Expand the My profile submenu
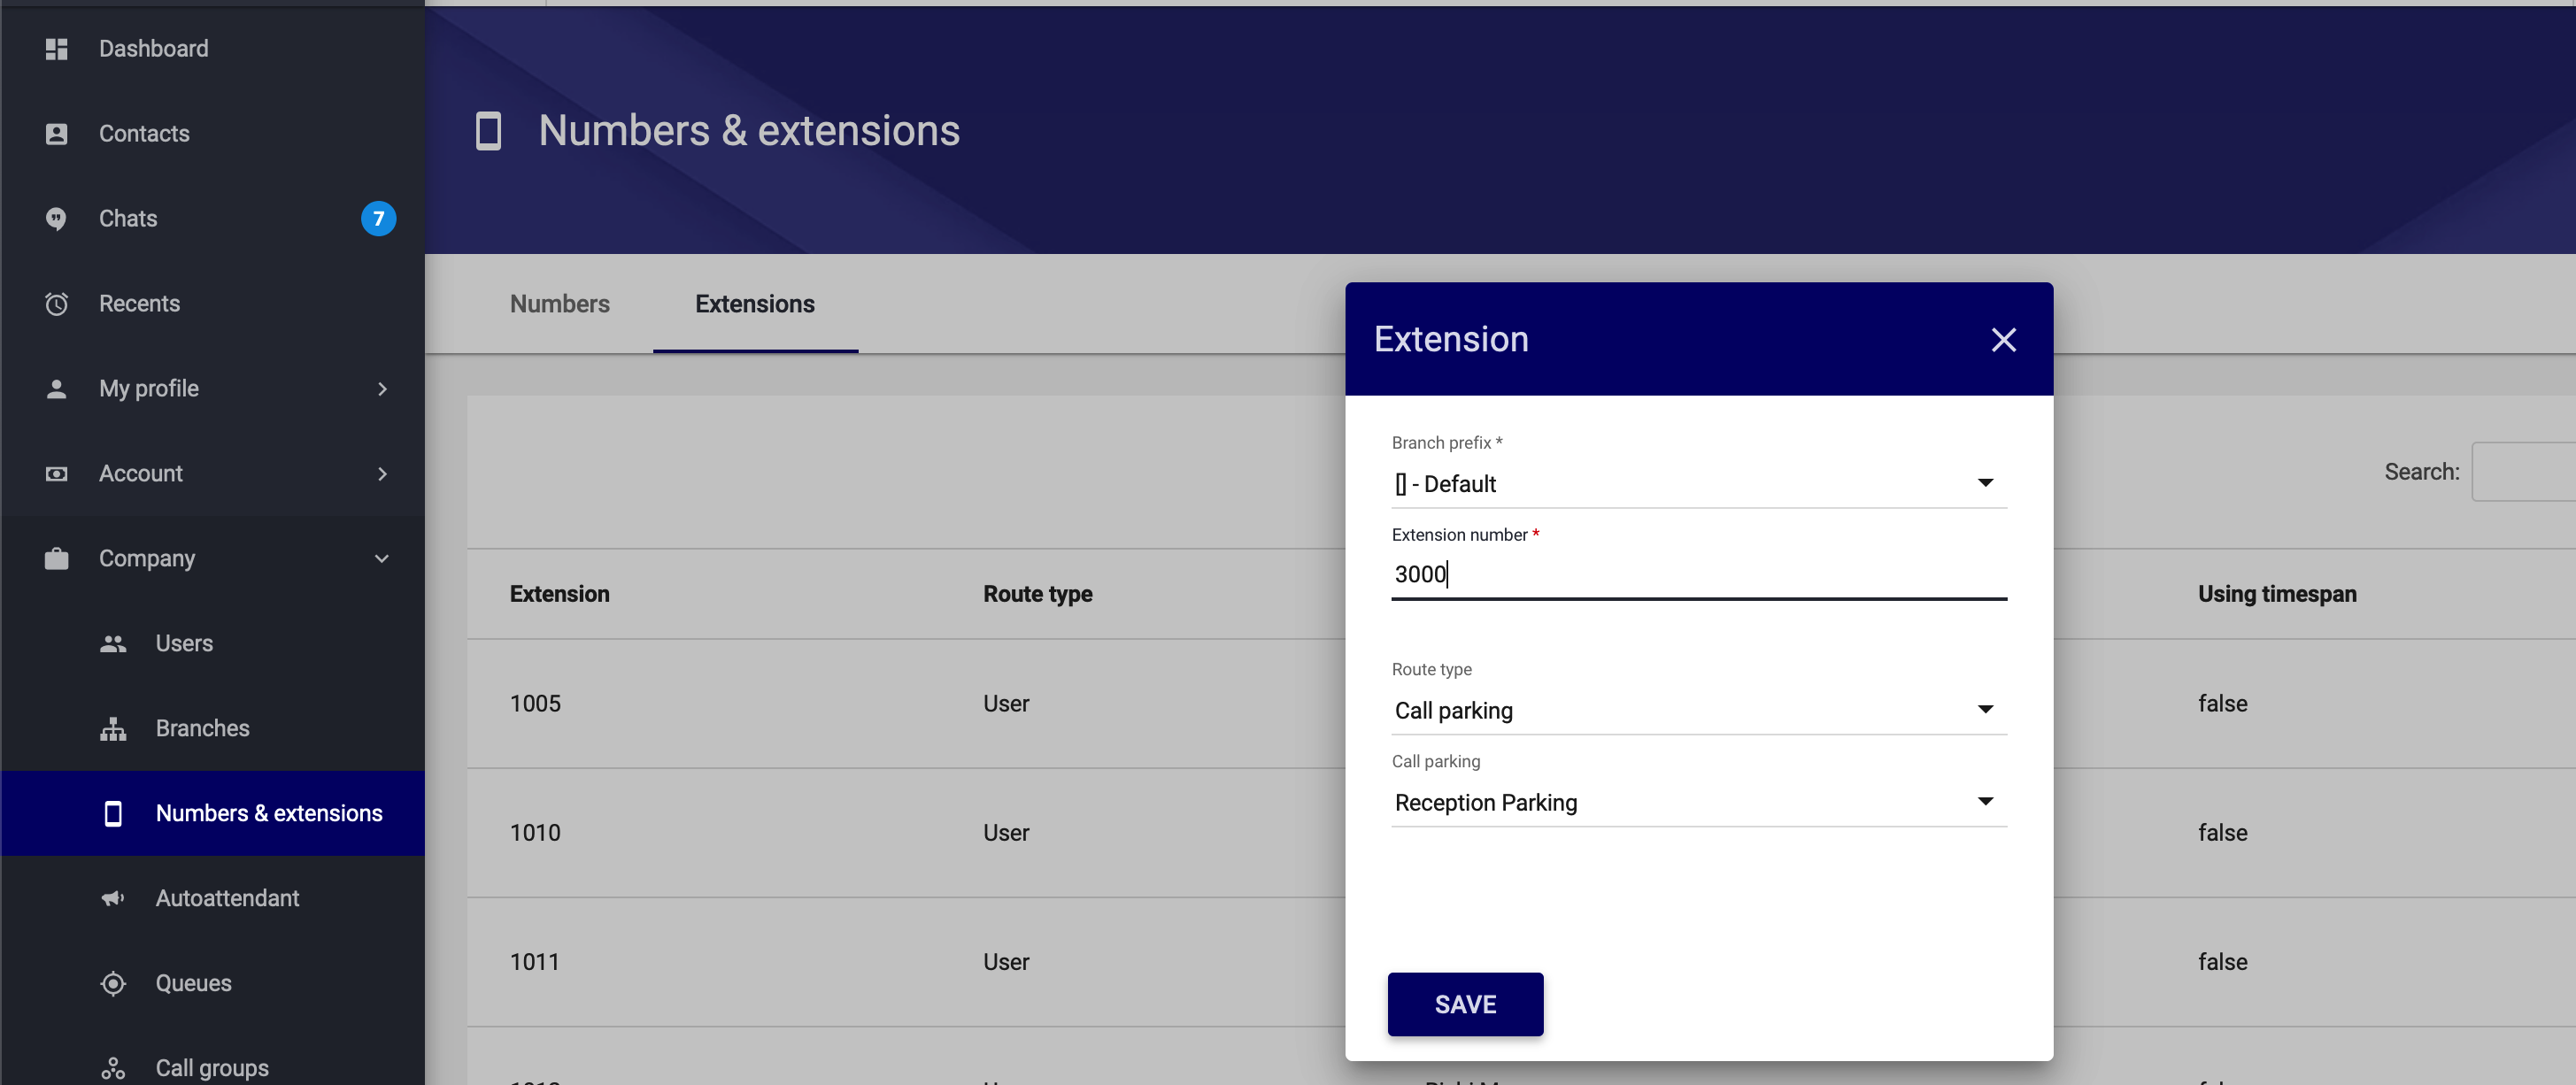 tap(382, 389)
